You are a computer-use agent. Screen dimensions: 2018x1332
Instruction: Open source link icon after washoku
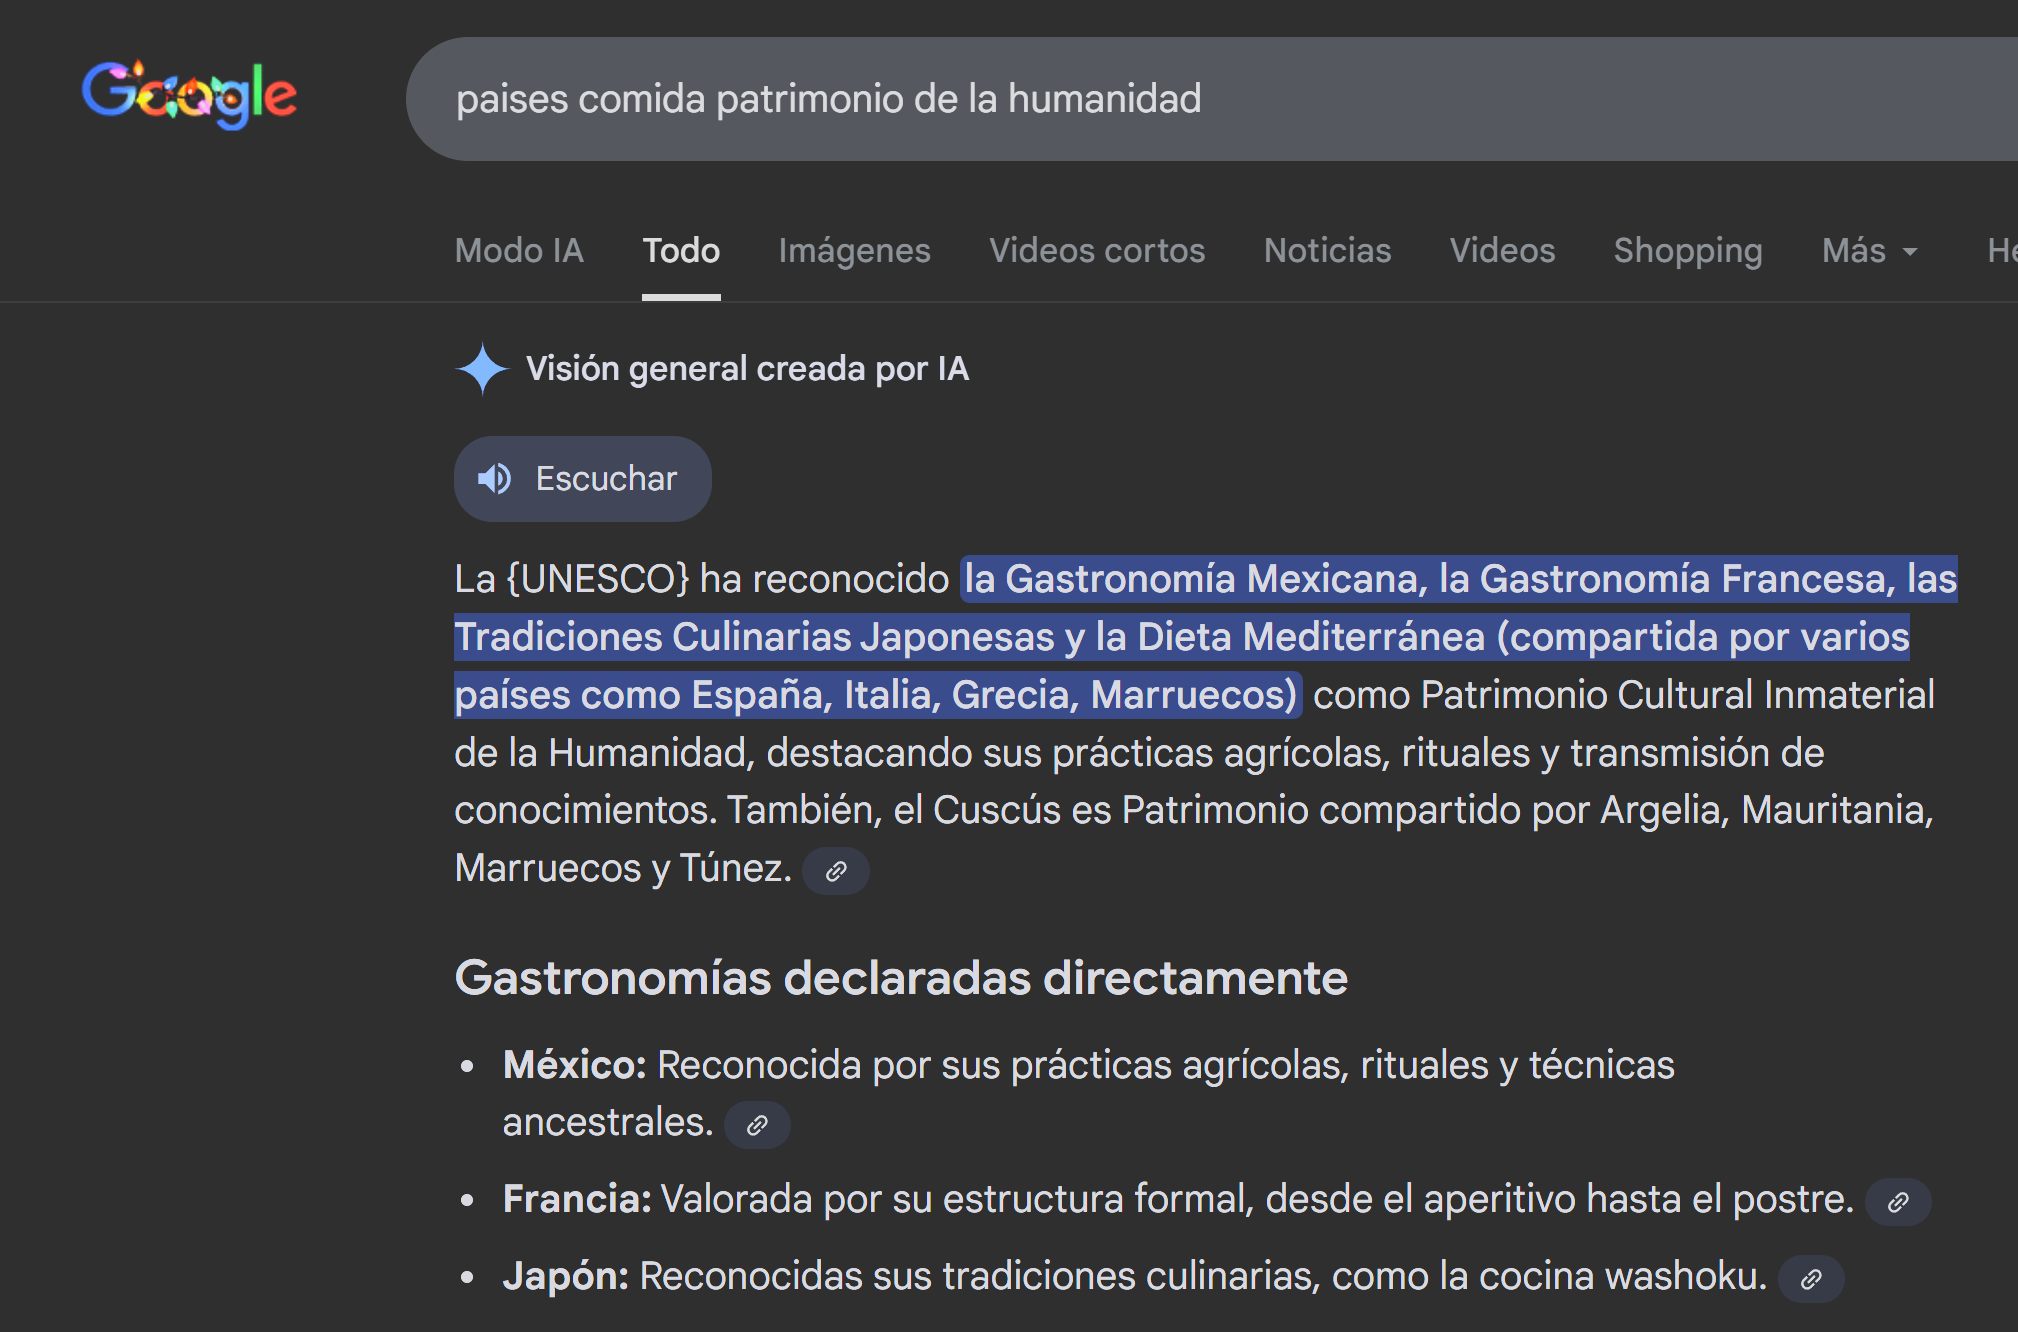(1810, 1279)
